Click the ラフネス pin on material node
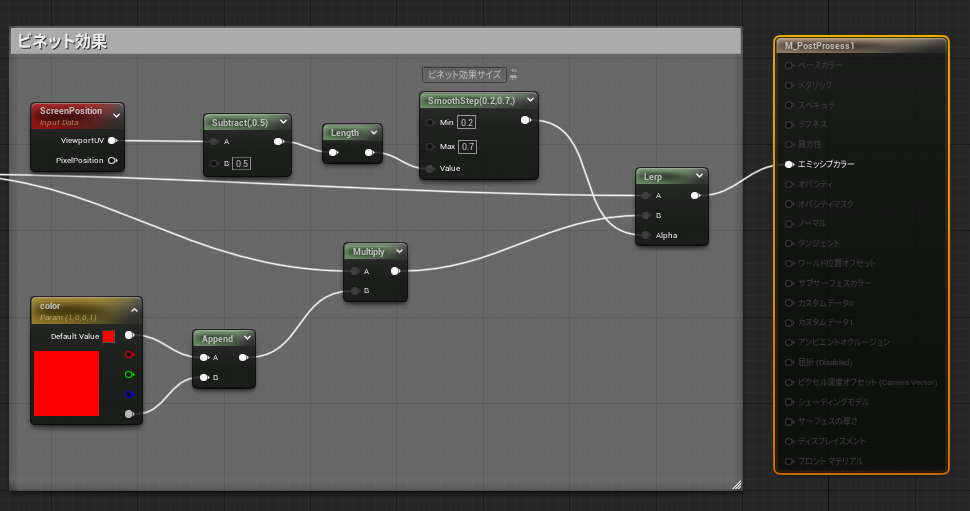This screenshot has width=970, height=511. pos(789,124)
